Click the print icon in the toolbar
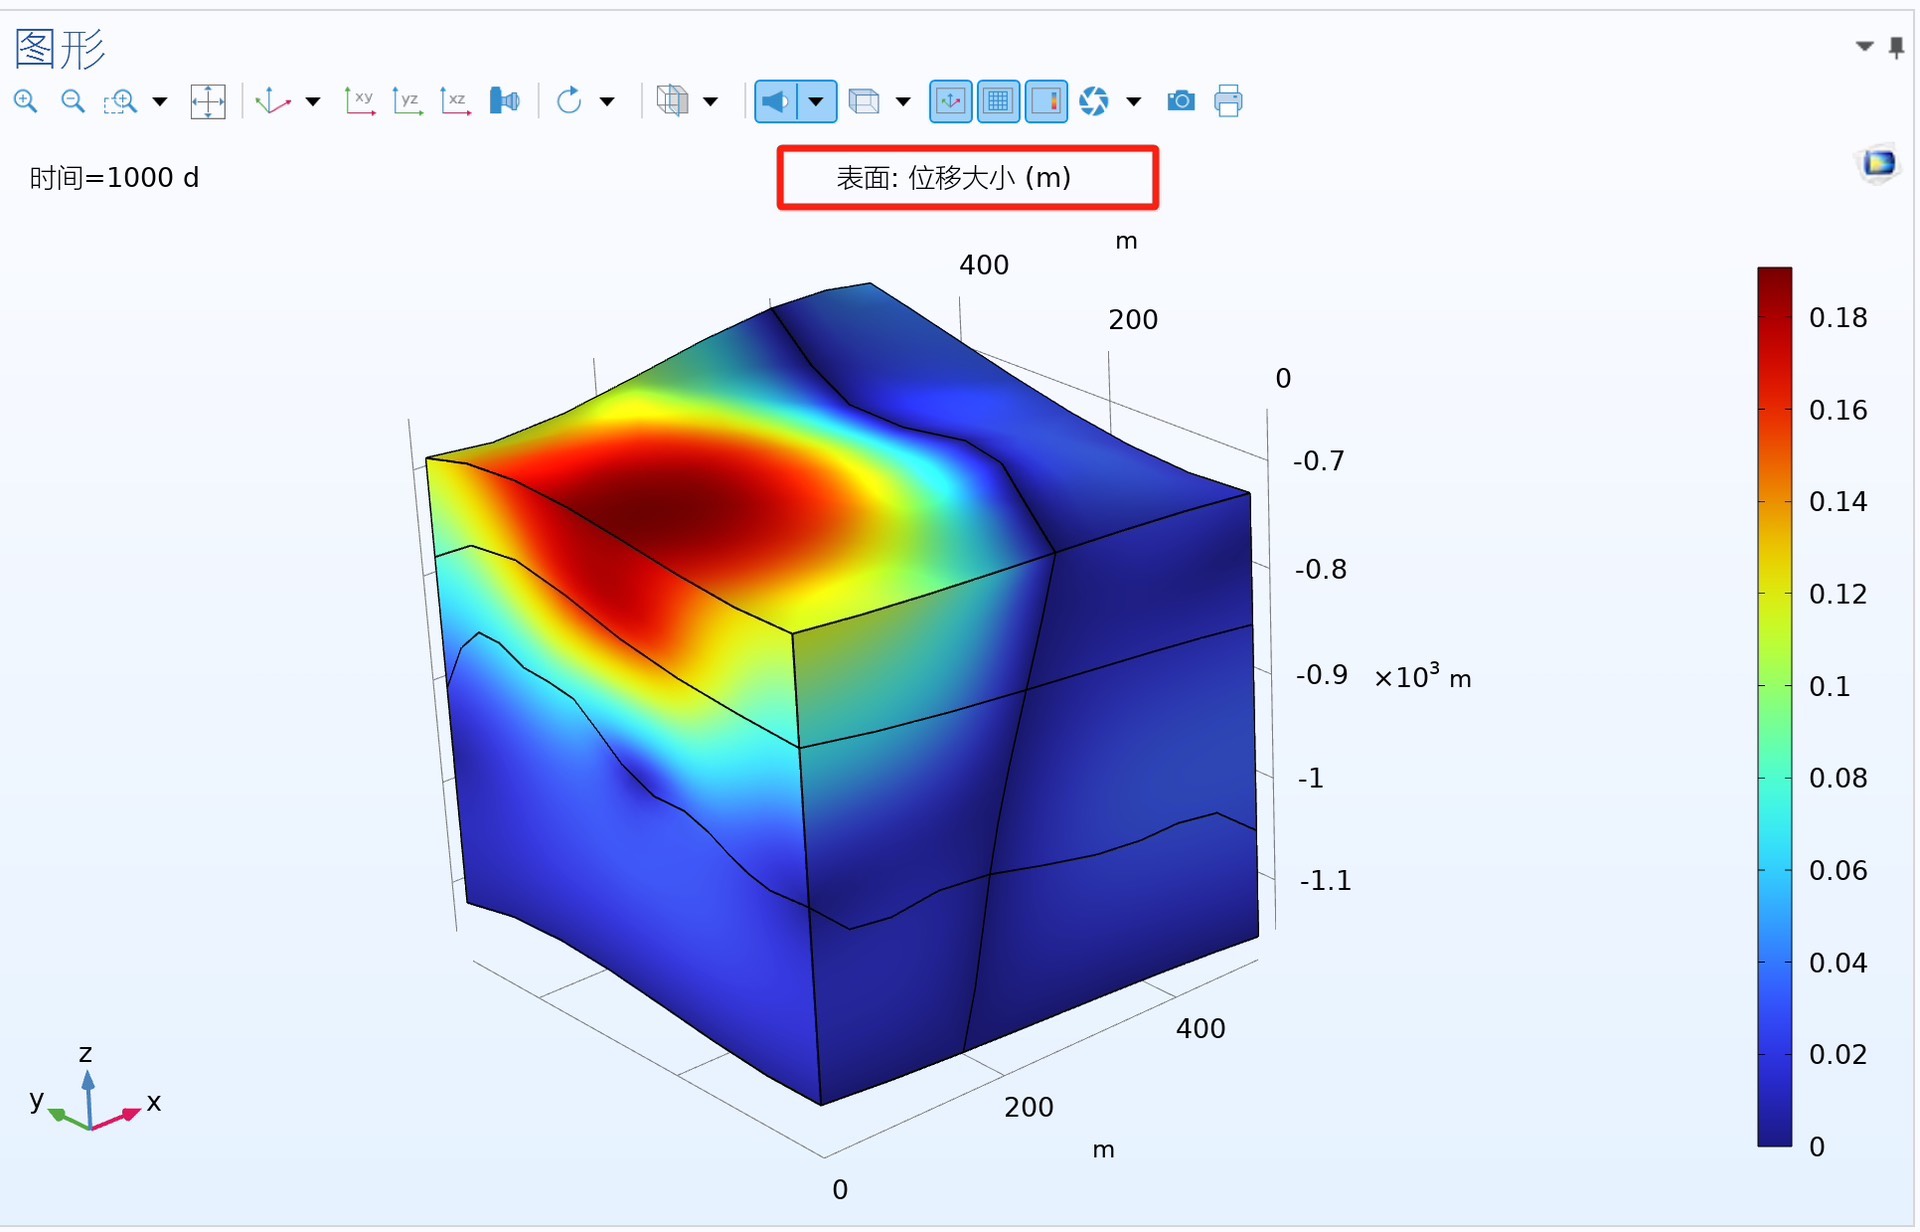 pos(1228,101)
